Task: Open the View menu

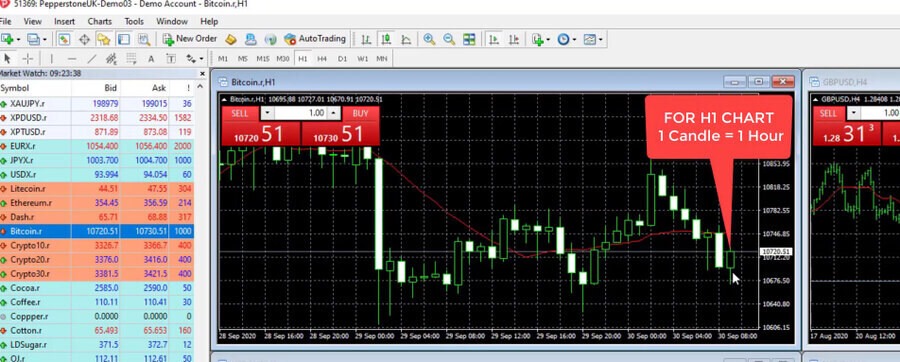Action: (x=32, y=21)
